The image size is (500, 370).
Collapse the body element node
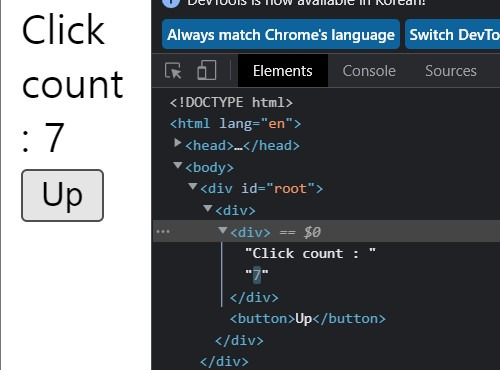[x=178, y=165]
